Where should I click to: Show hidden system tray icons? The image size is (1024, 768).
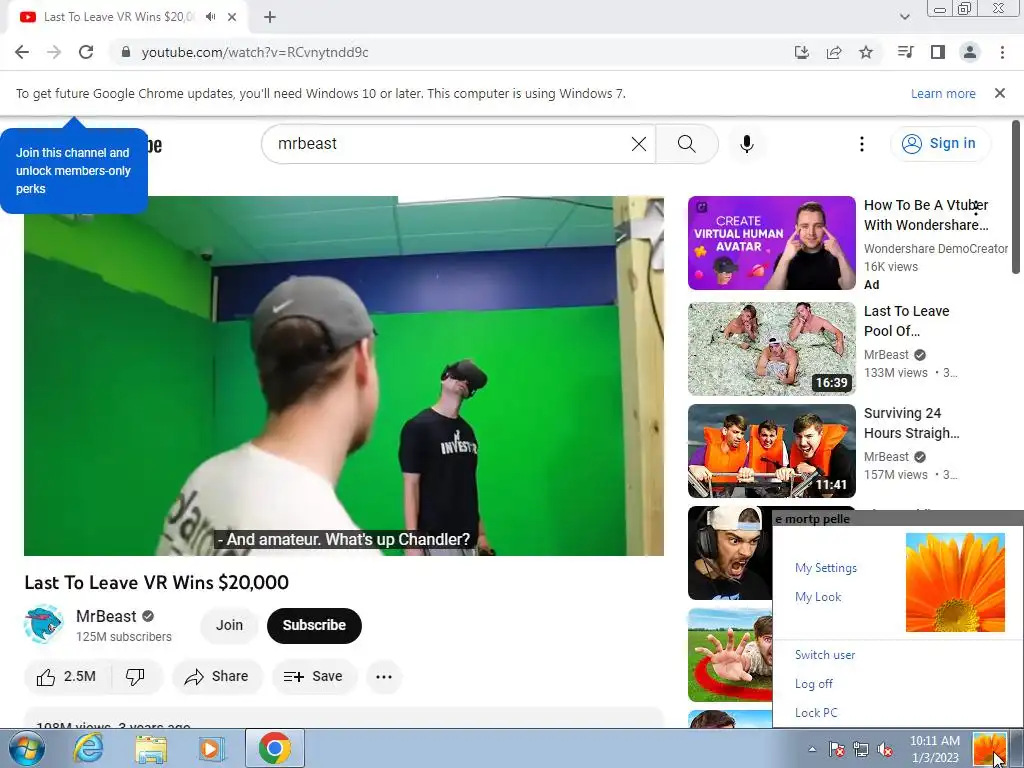[x=812, y=749]
